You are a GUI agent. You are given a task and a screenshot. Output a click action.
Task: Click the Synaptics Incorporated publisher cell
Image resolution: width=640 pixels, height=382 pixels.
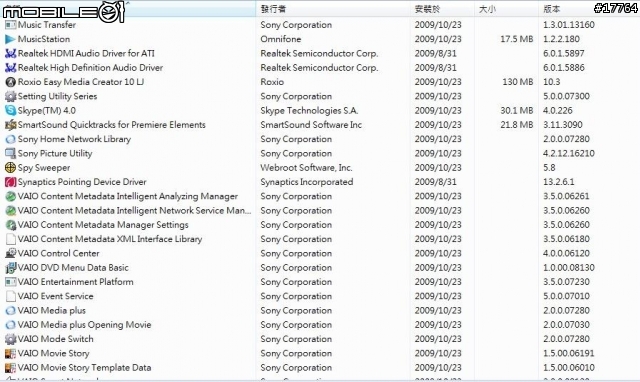(307, 182)
